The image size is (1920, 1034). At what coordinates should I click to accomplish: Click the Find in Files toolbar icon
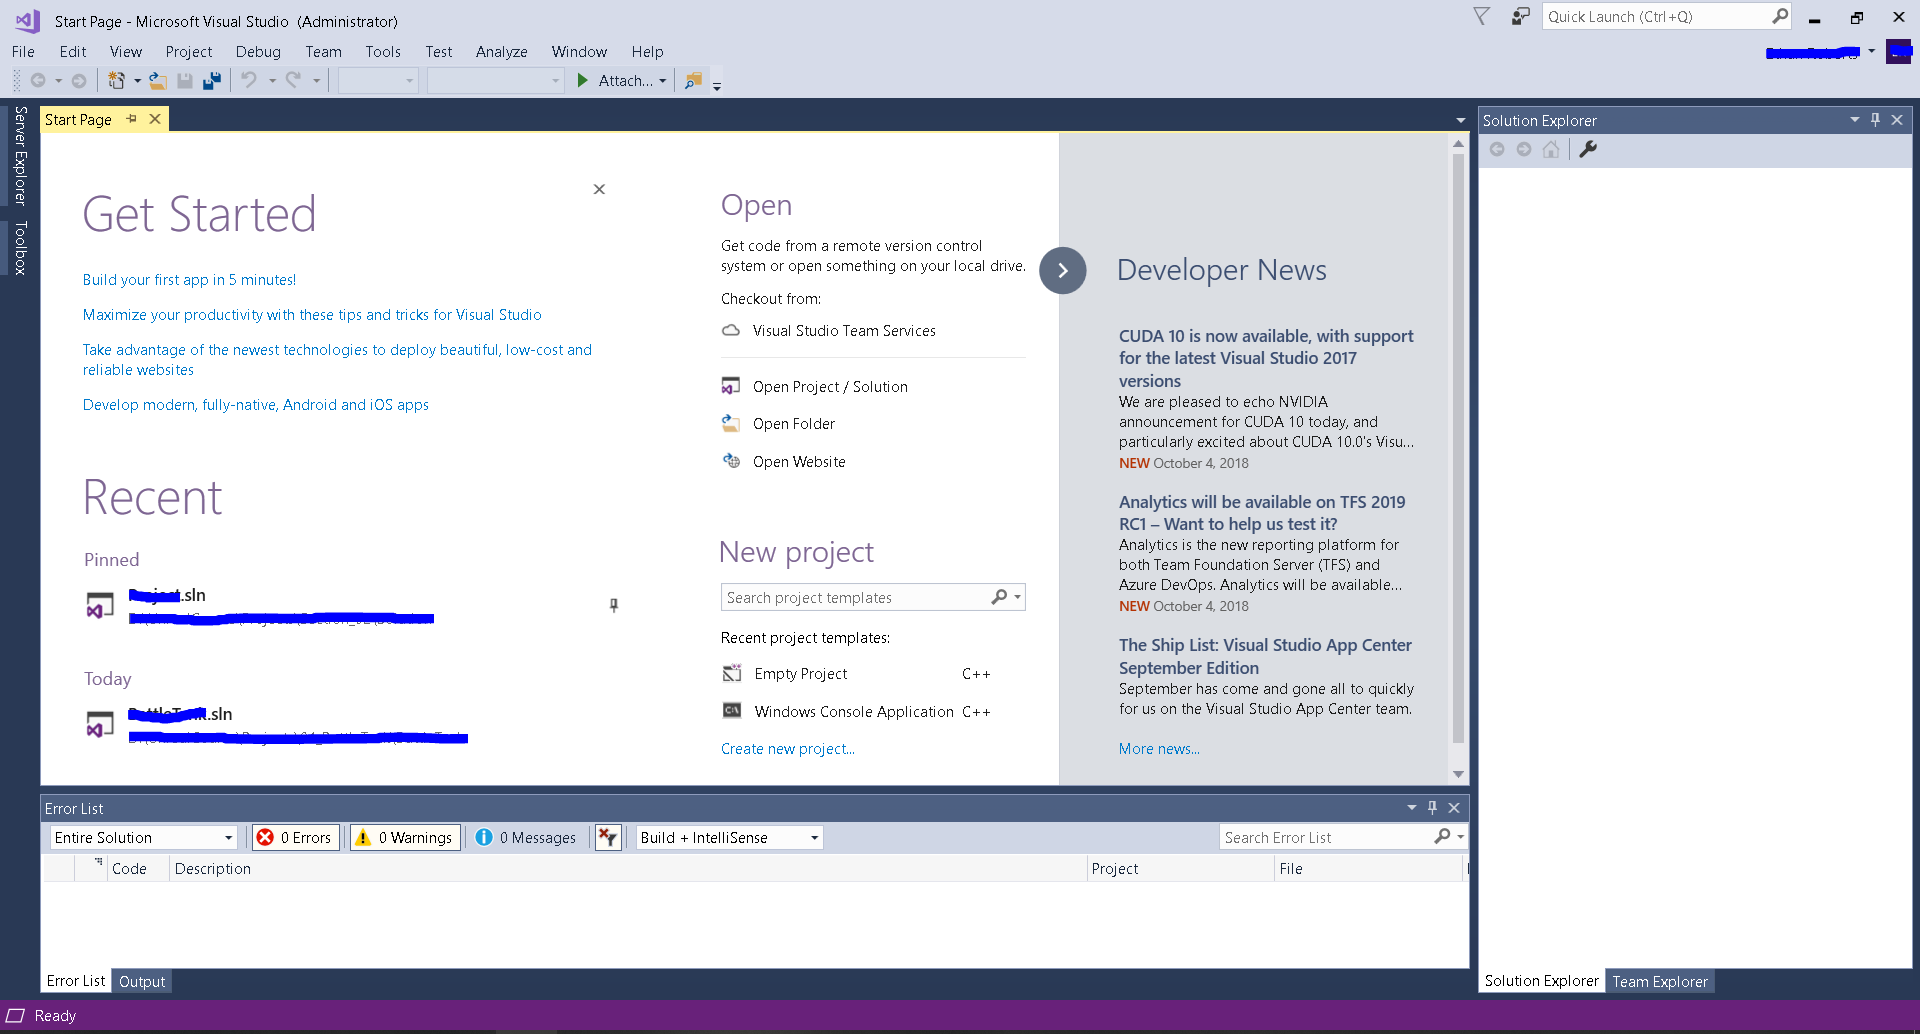693,81
